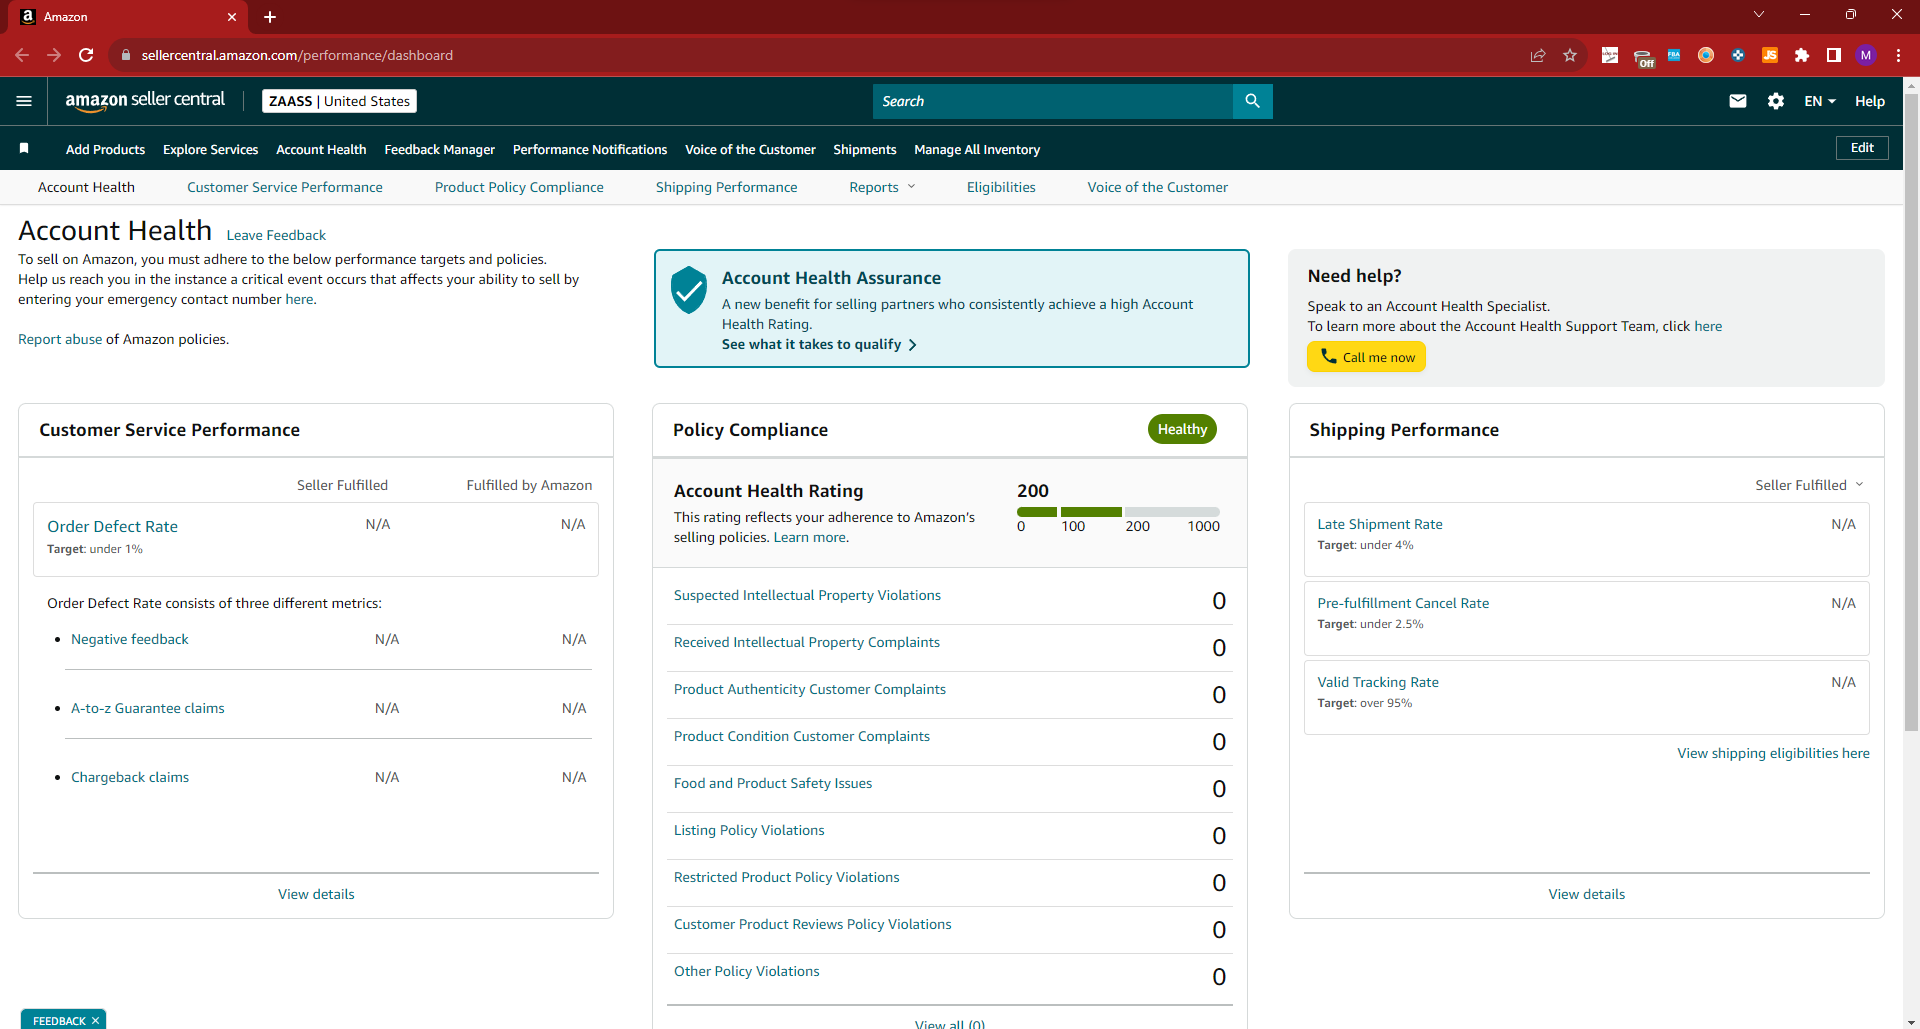Click the Account Health Rating progress bar
The image size is (1920, 1029).
point(1118,512)
